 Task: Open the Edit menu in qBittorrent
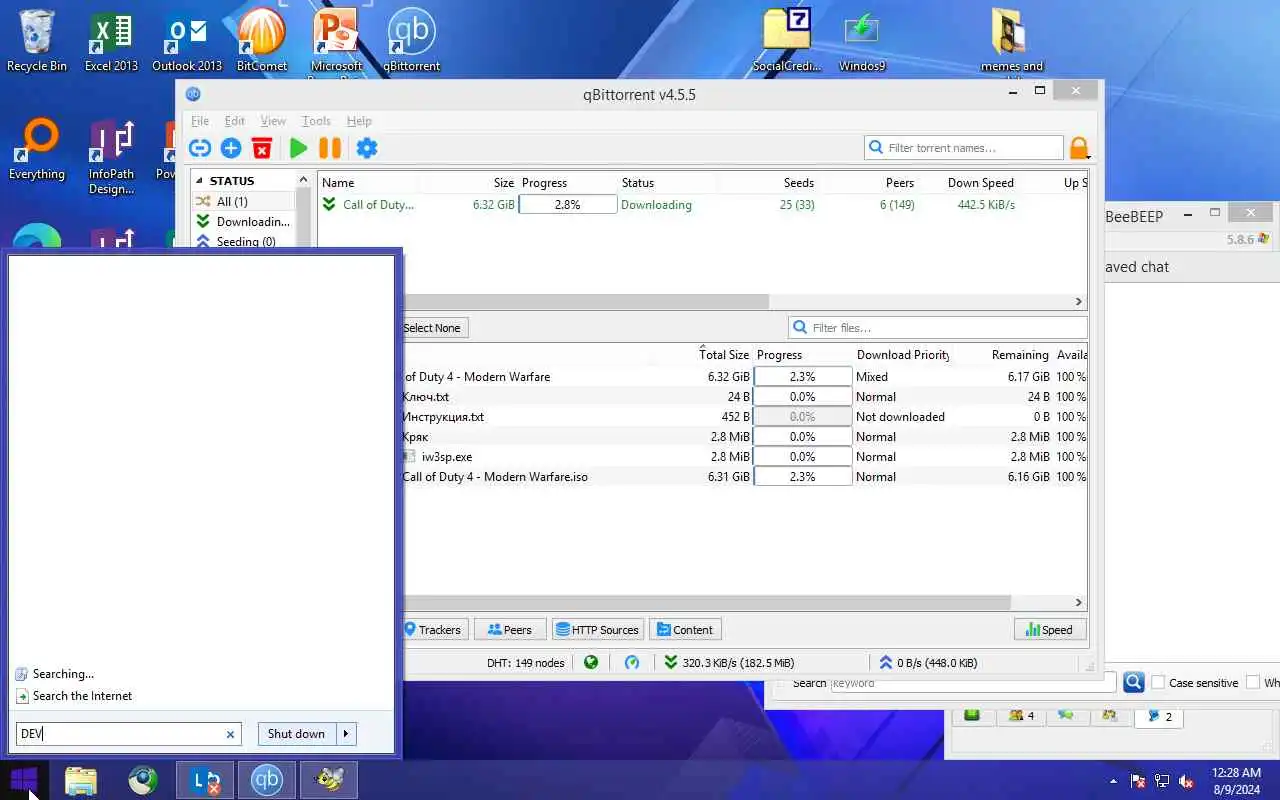234,120
